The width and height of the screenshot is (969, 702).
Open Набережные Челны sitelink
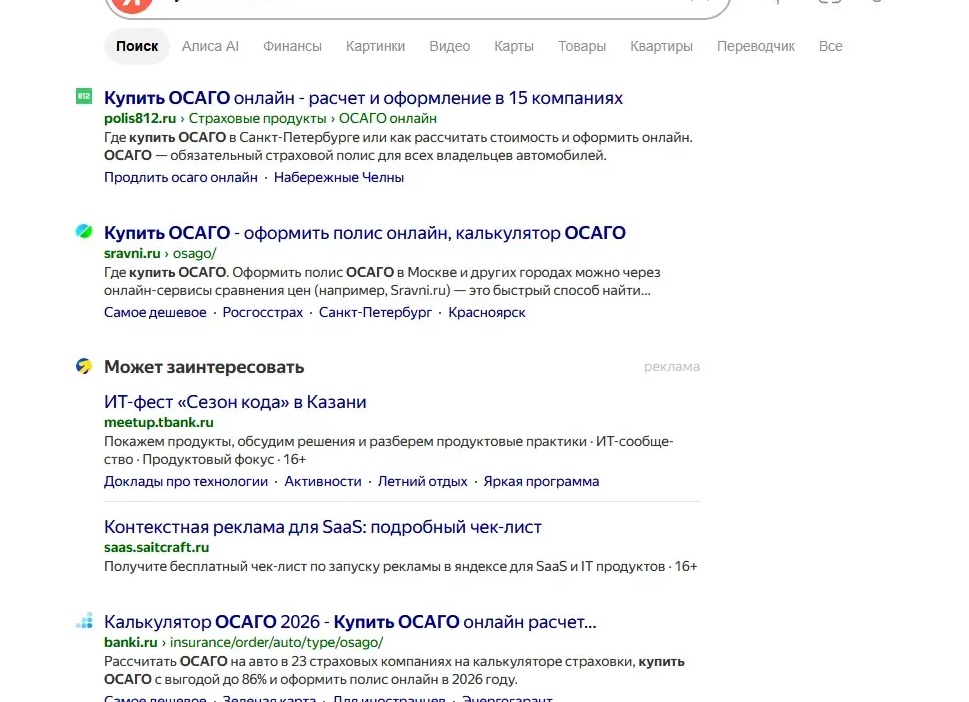coord(339,177)
